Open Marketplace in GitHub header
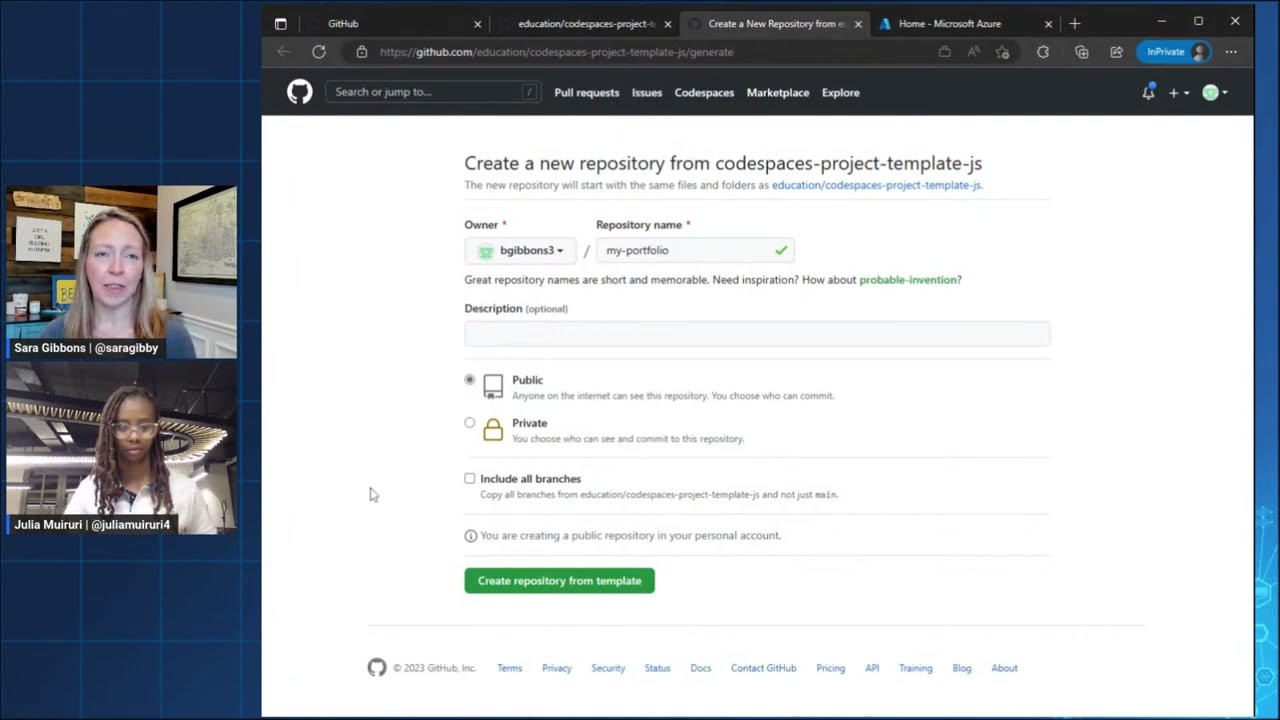The image size is (1280, 720). click(778, 92)
